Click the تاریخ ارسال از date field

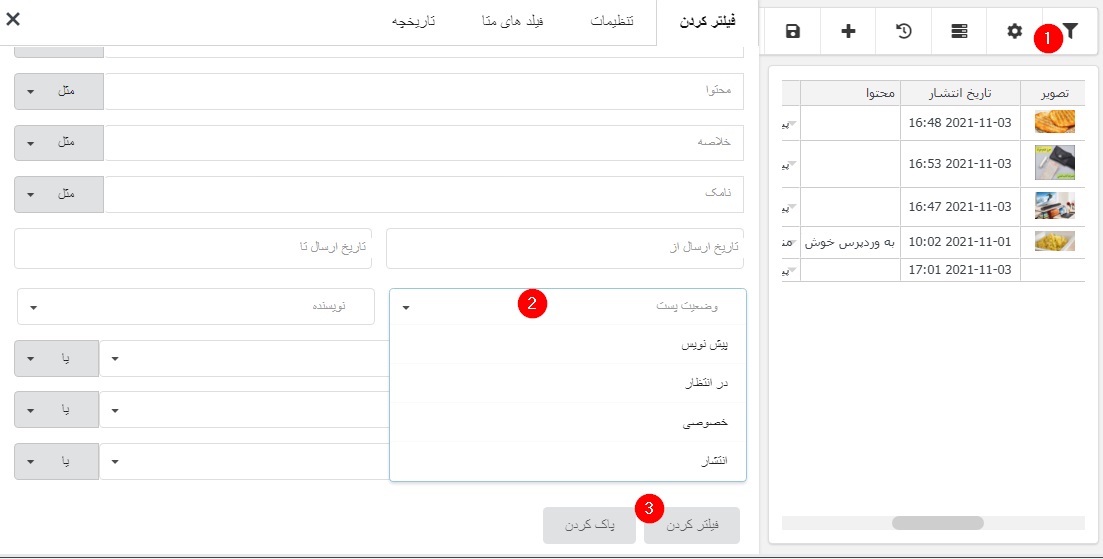[566, 248]
